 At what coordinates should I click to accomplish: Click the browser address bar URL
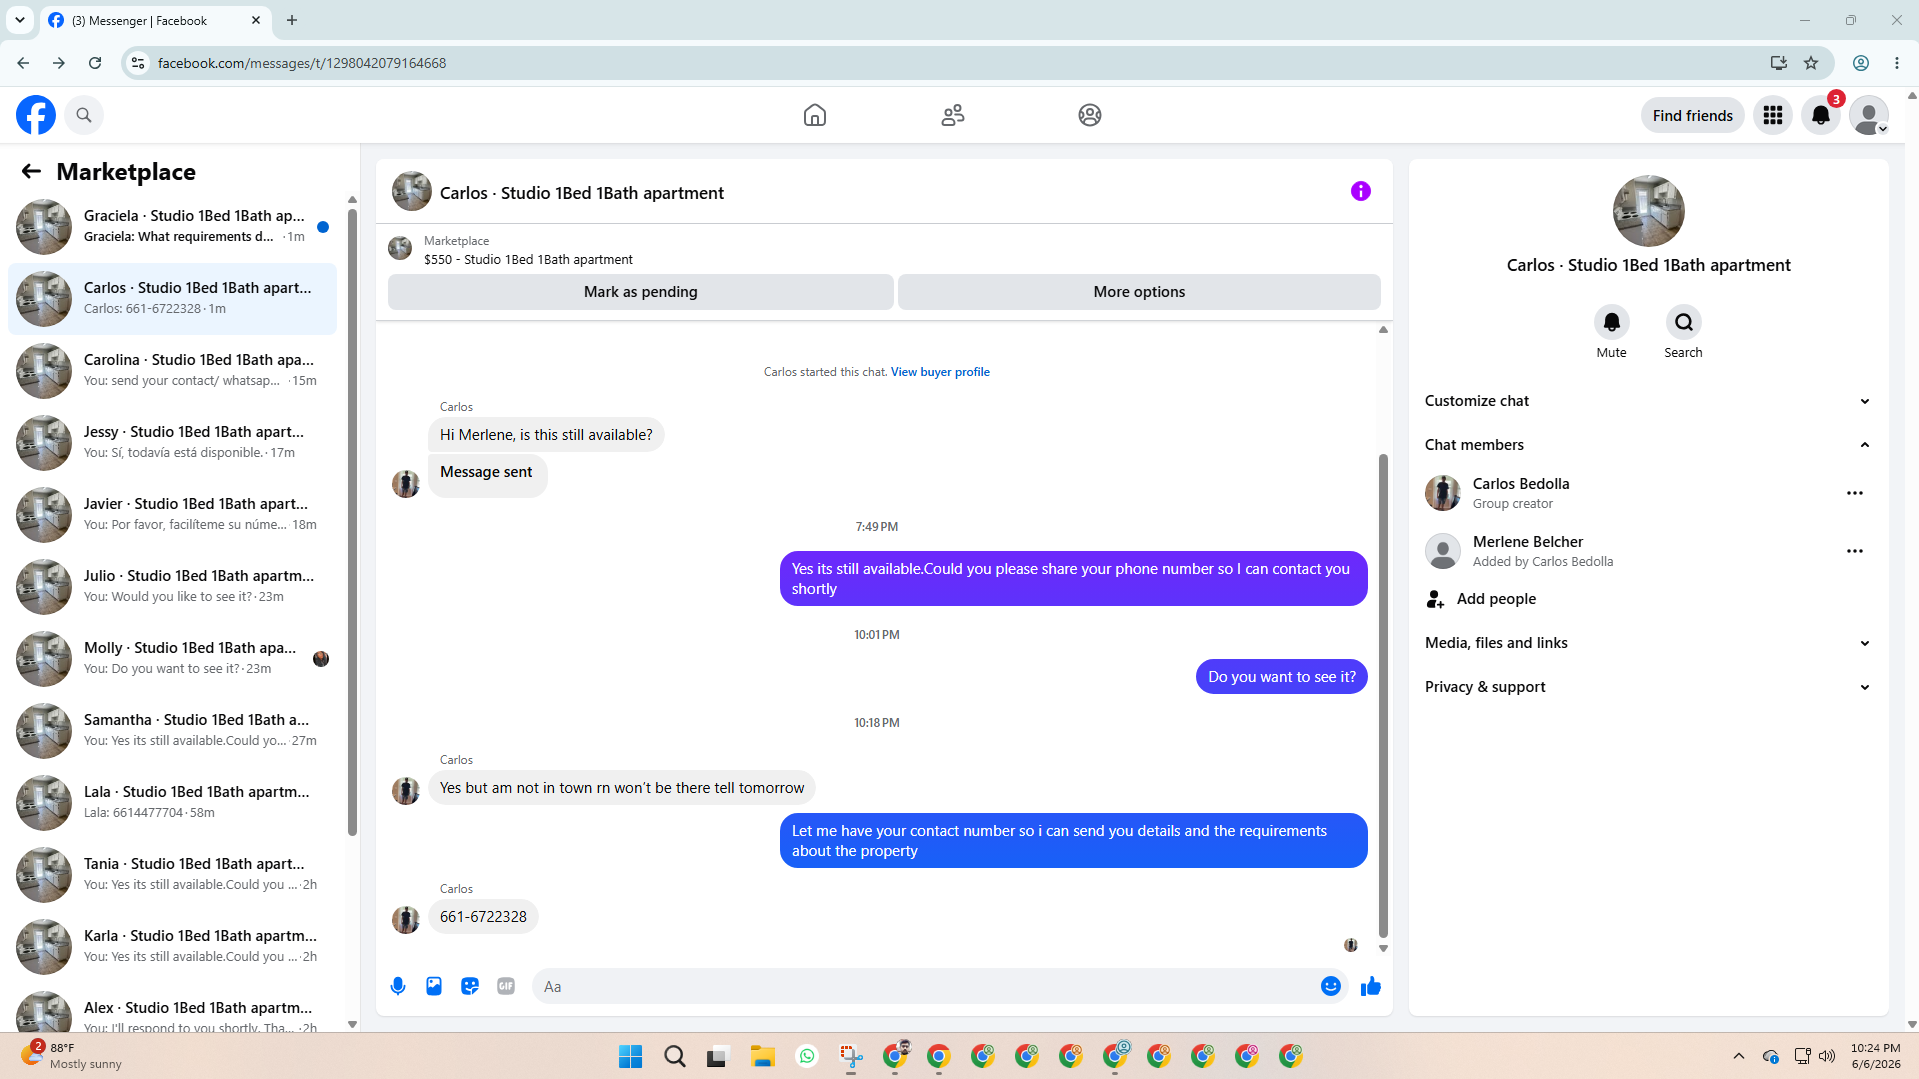point(302,63)
